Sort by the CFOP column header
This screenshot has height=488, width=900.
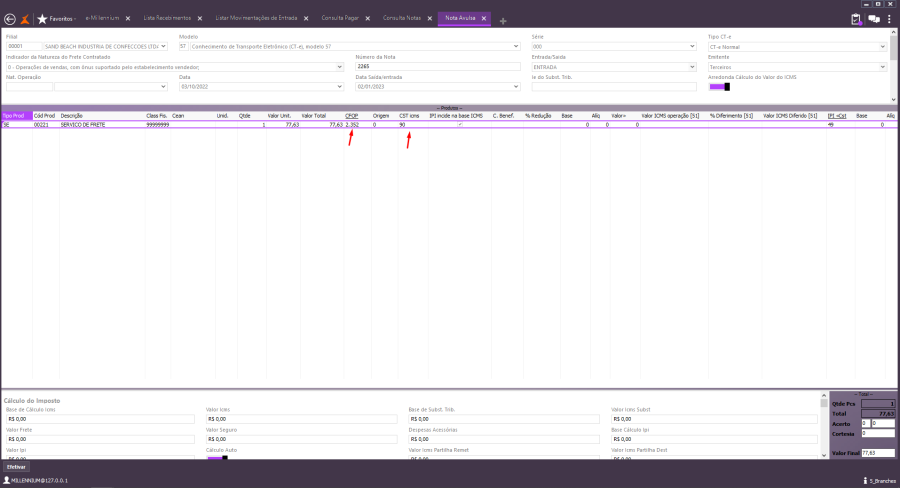click(351, 116)
